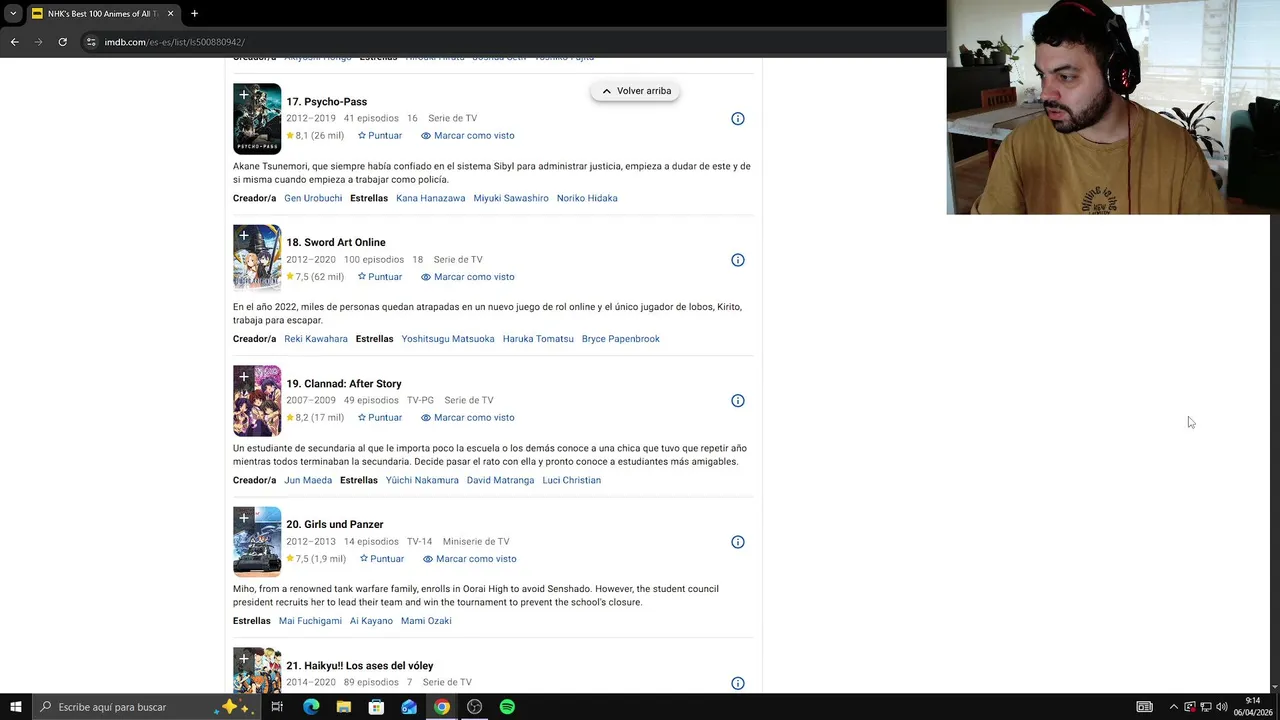Open Windows Start menu

click(x=15, y=707)
